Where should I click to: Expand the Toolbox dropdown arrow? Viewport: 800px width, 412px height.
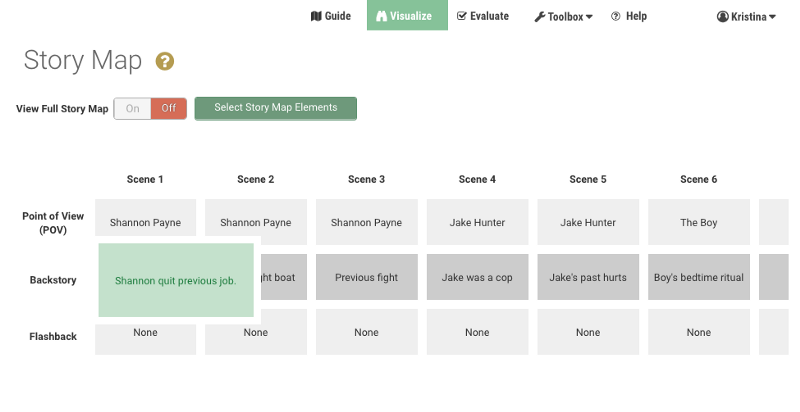click(589, 17)
